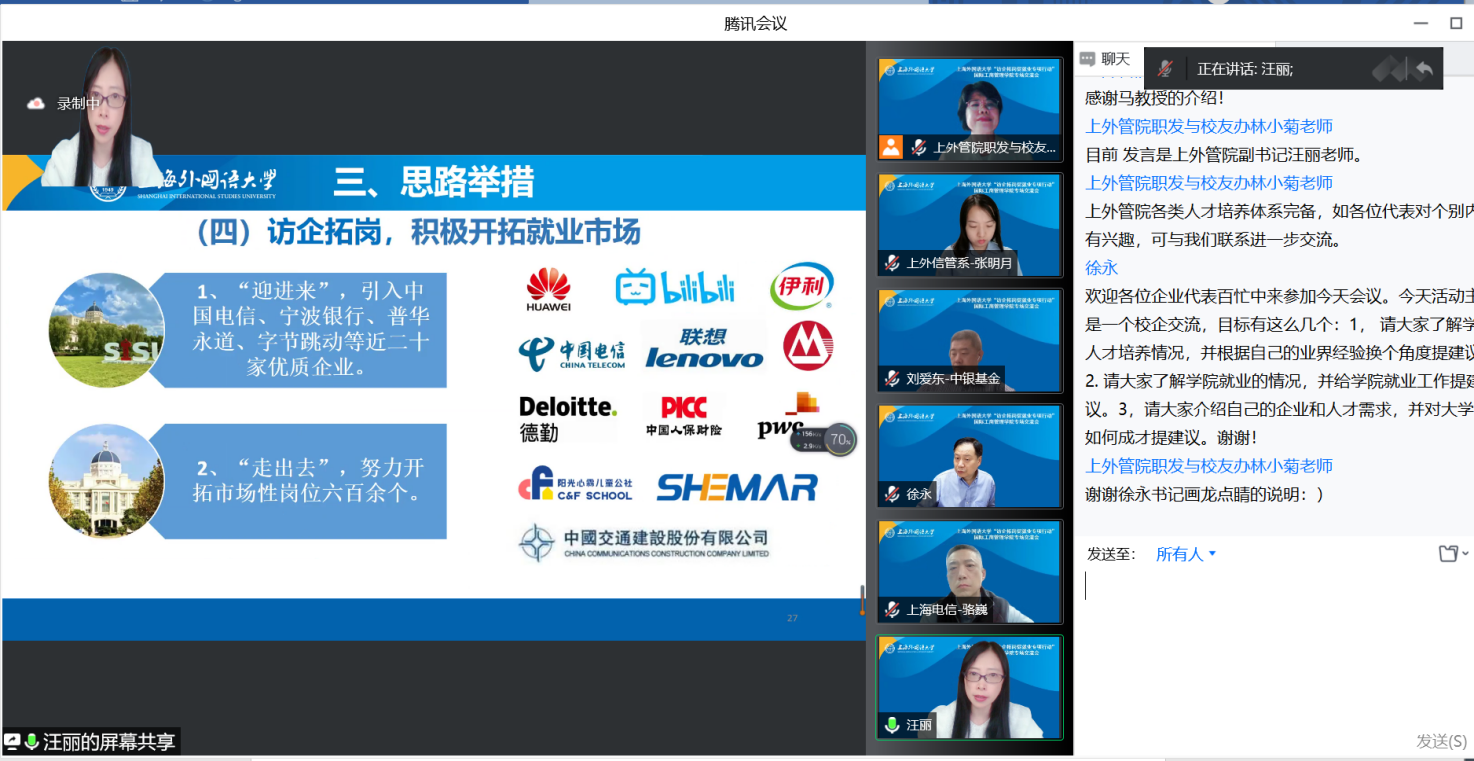Screen dimensions: 1474x761
Task: Click the return arrow icon in floating bar
Action: coord(1424,69)
